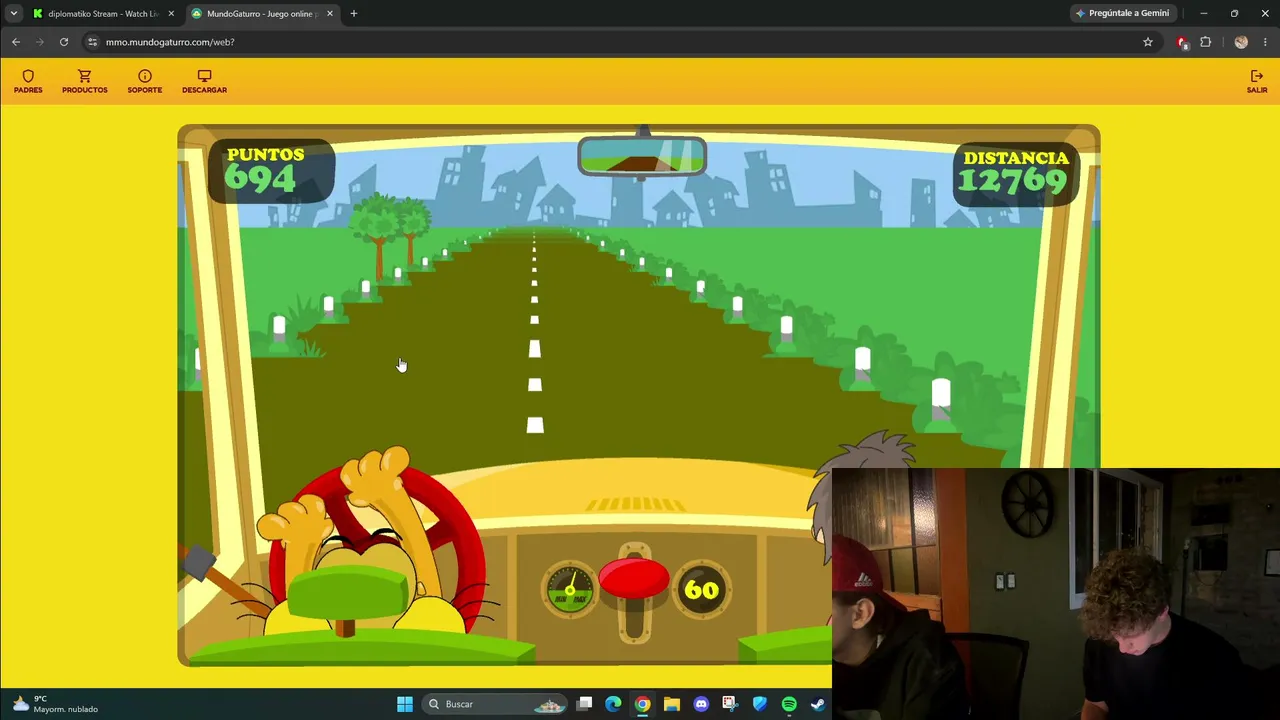Image resolution: width=1280 pixels, height=720 pixels.
Task: Open Snipping Tool from the taskbar
Action: coord(729,704)
